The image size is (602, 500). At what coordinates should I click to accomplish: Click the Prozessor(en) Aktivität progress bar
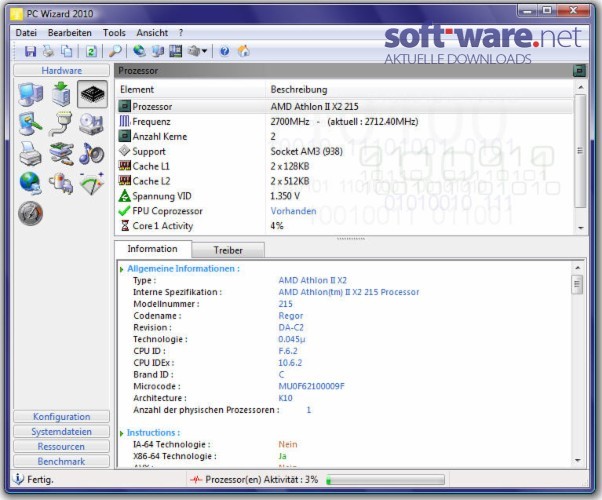(385, 480)
